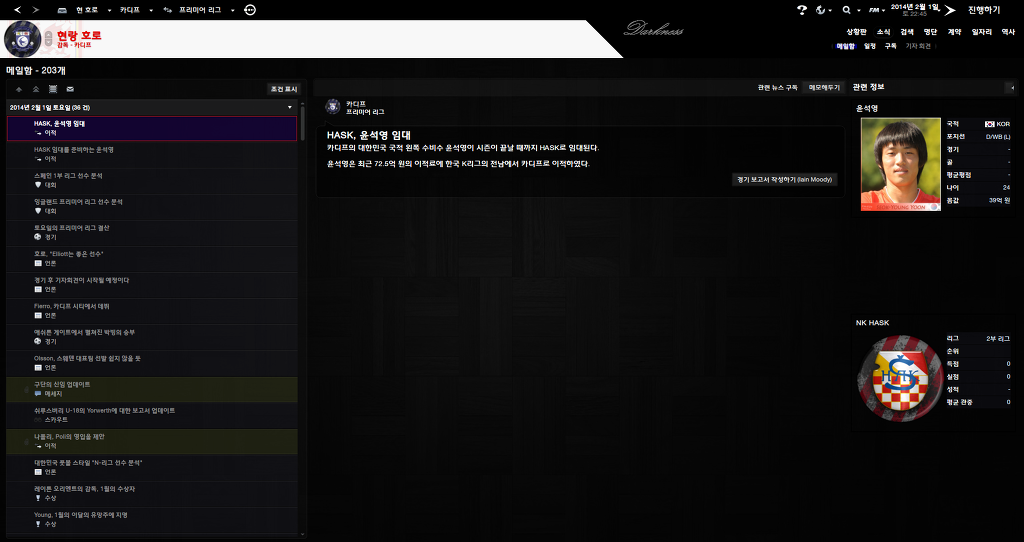Click the 조건 표시 button
The image size is (1024, 542).
283,89
